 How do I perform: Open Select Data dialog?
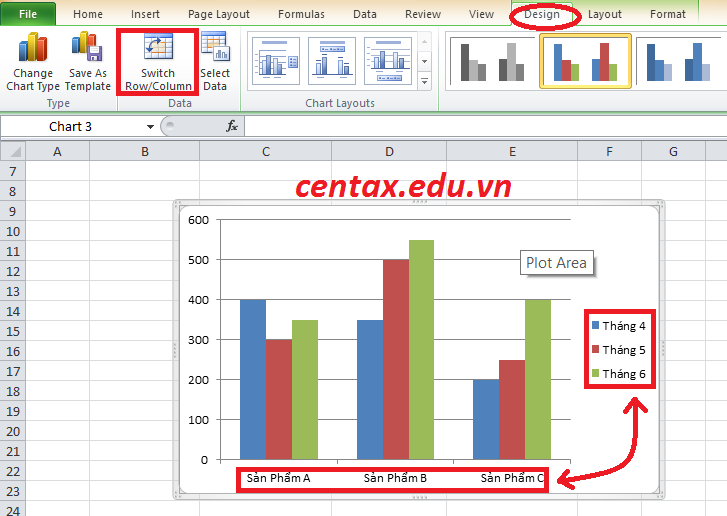coord(215,61)
